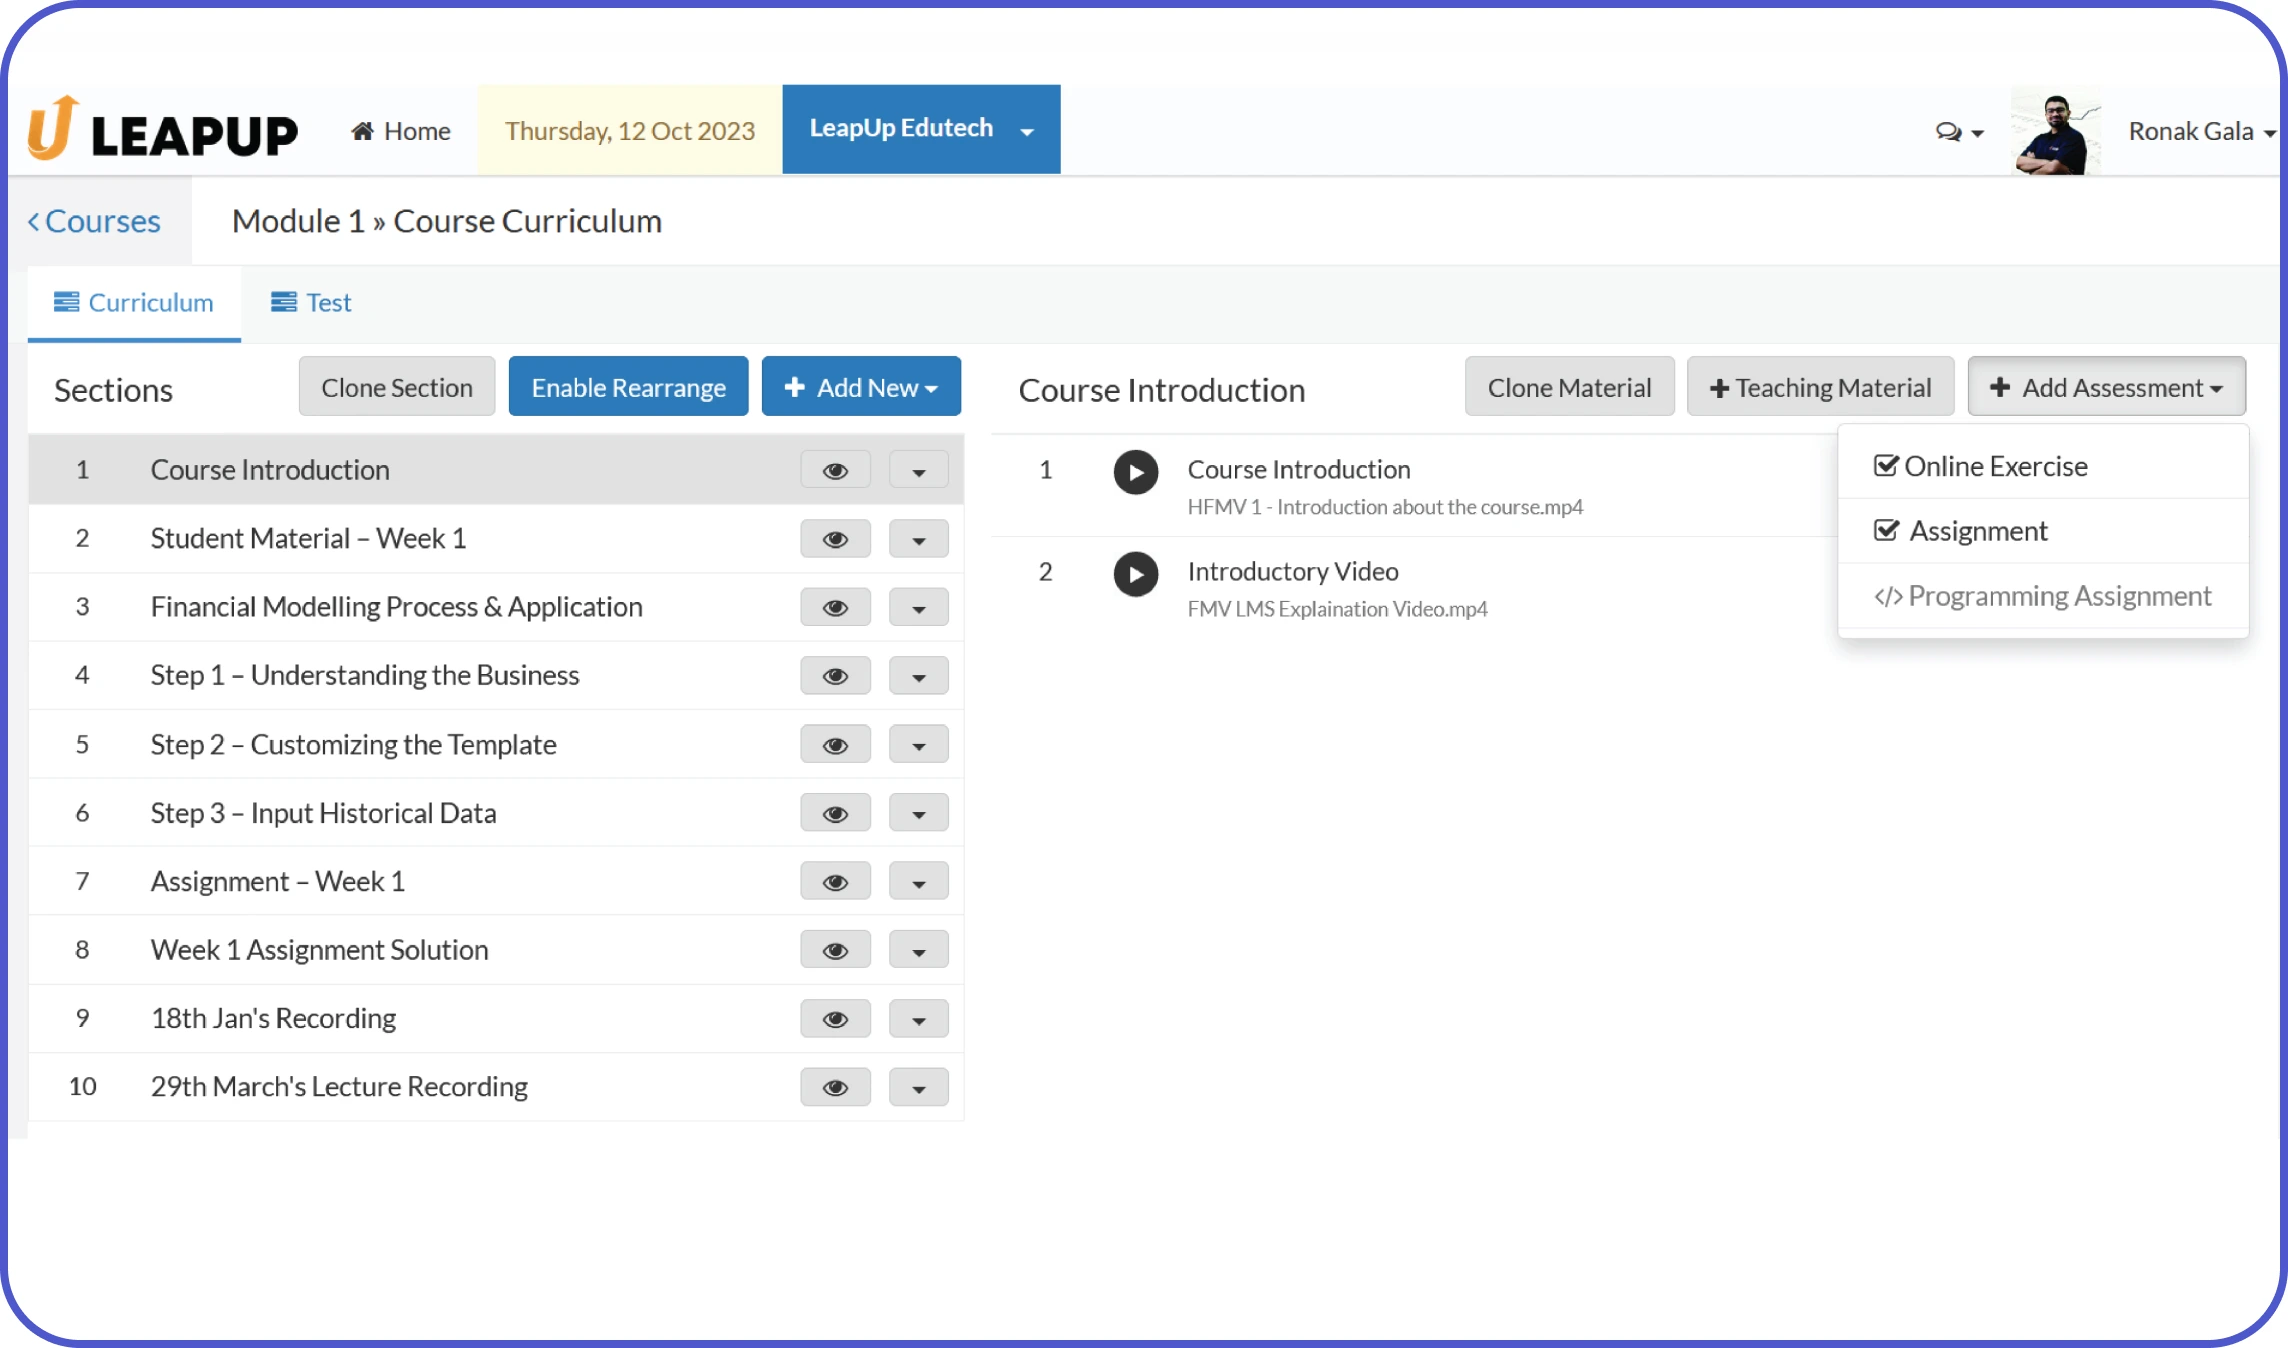Click the LeapUp logo

pos(163,130)
